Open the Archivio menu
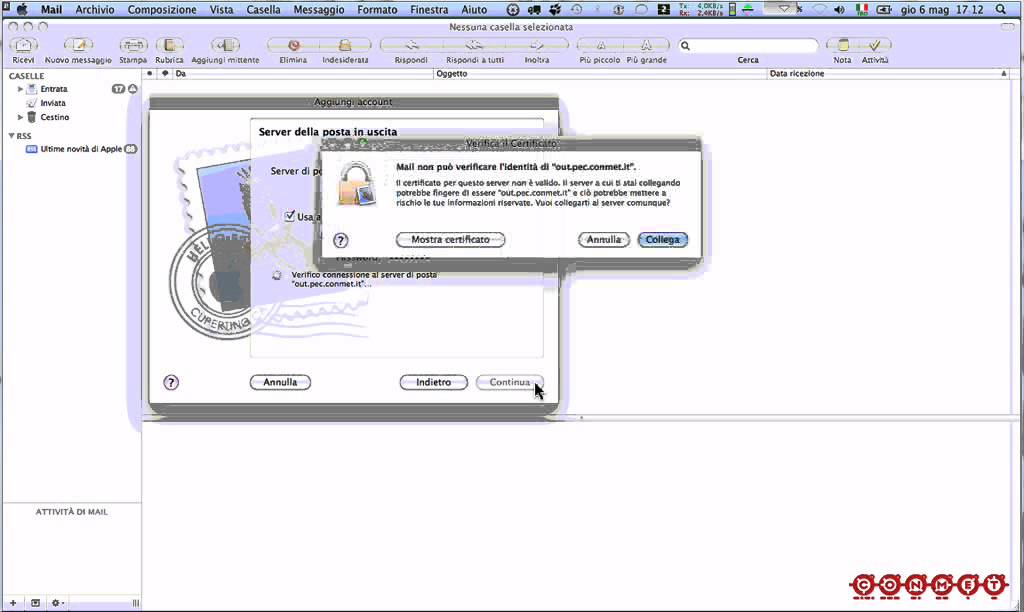The width and height of the screenshot is (1024, 612). (x=95, y=10)
